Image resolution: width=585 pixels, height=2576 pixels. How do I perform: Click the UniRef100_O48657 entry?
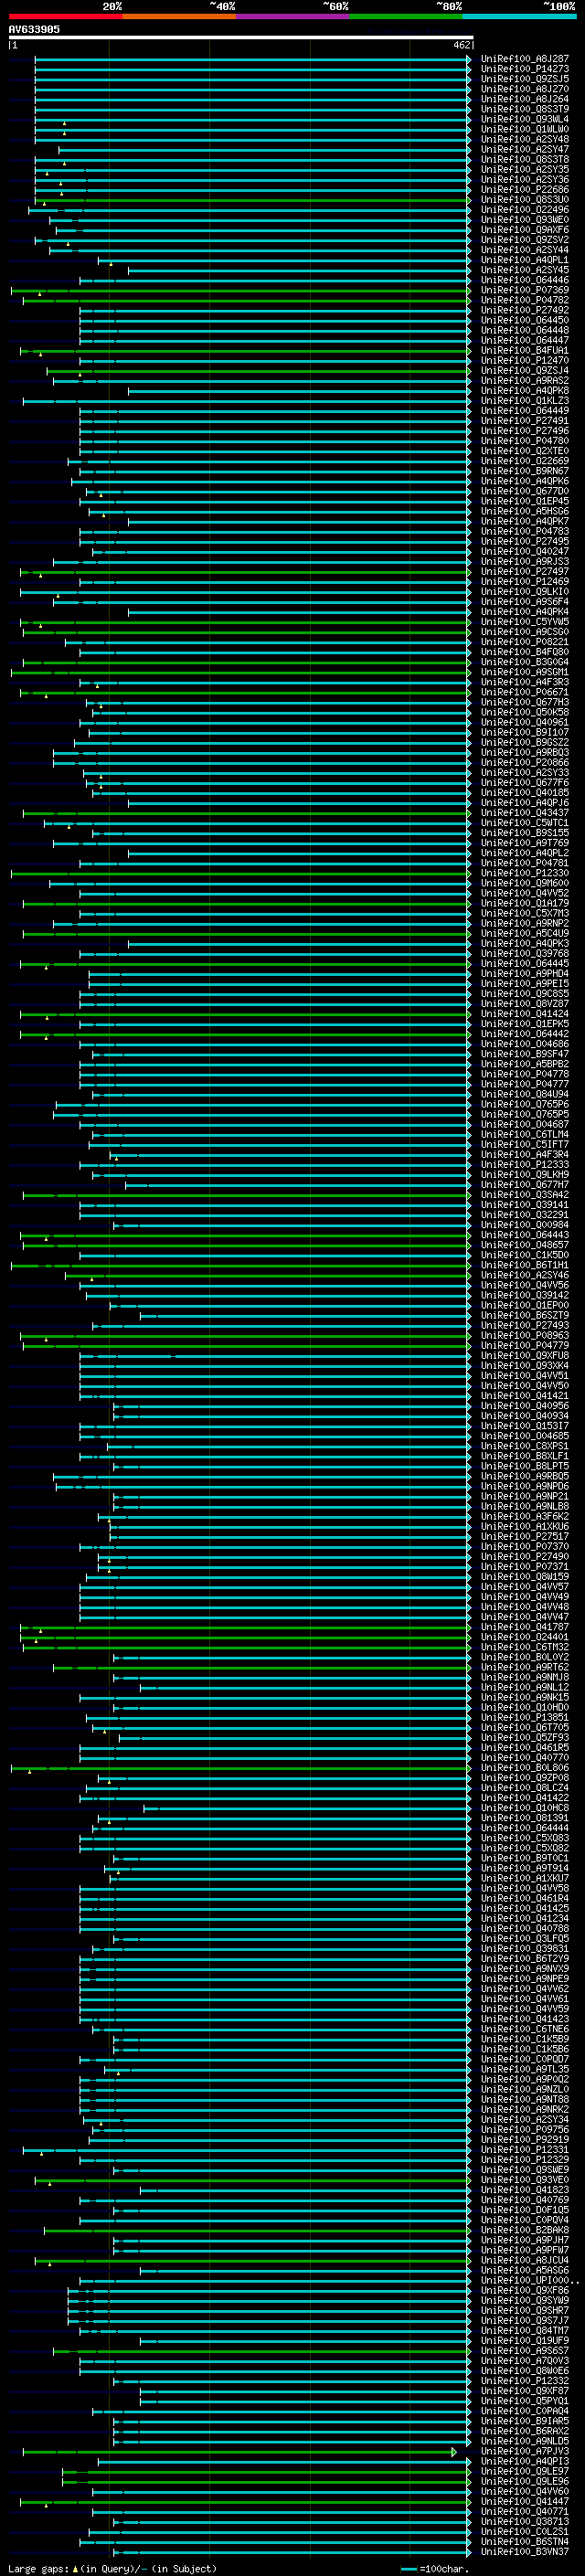(x=524, y=1244)
